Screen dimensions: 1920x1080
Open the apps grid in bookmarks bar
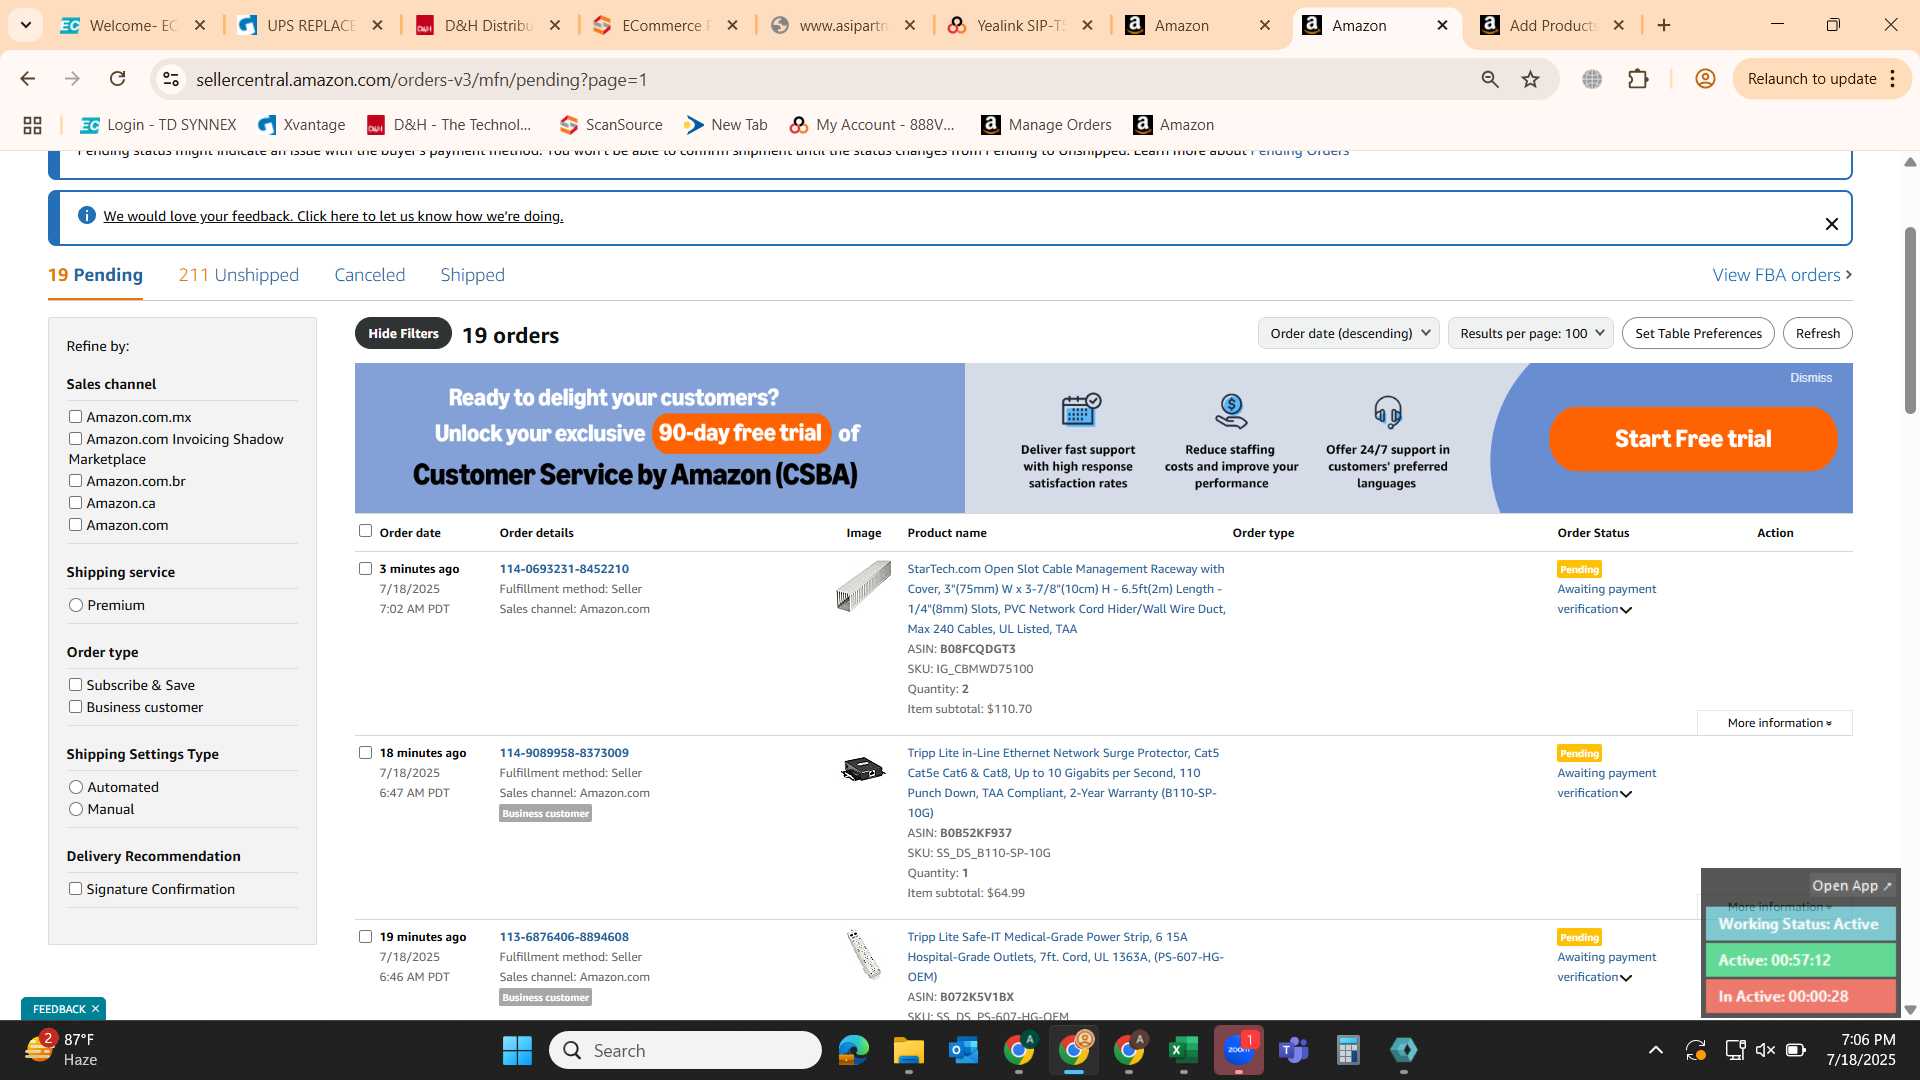pos(32,125)
